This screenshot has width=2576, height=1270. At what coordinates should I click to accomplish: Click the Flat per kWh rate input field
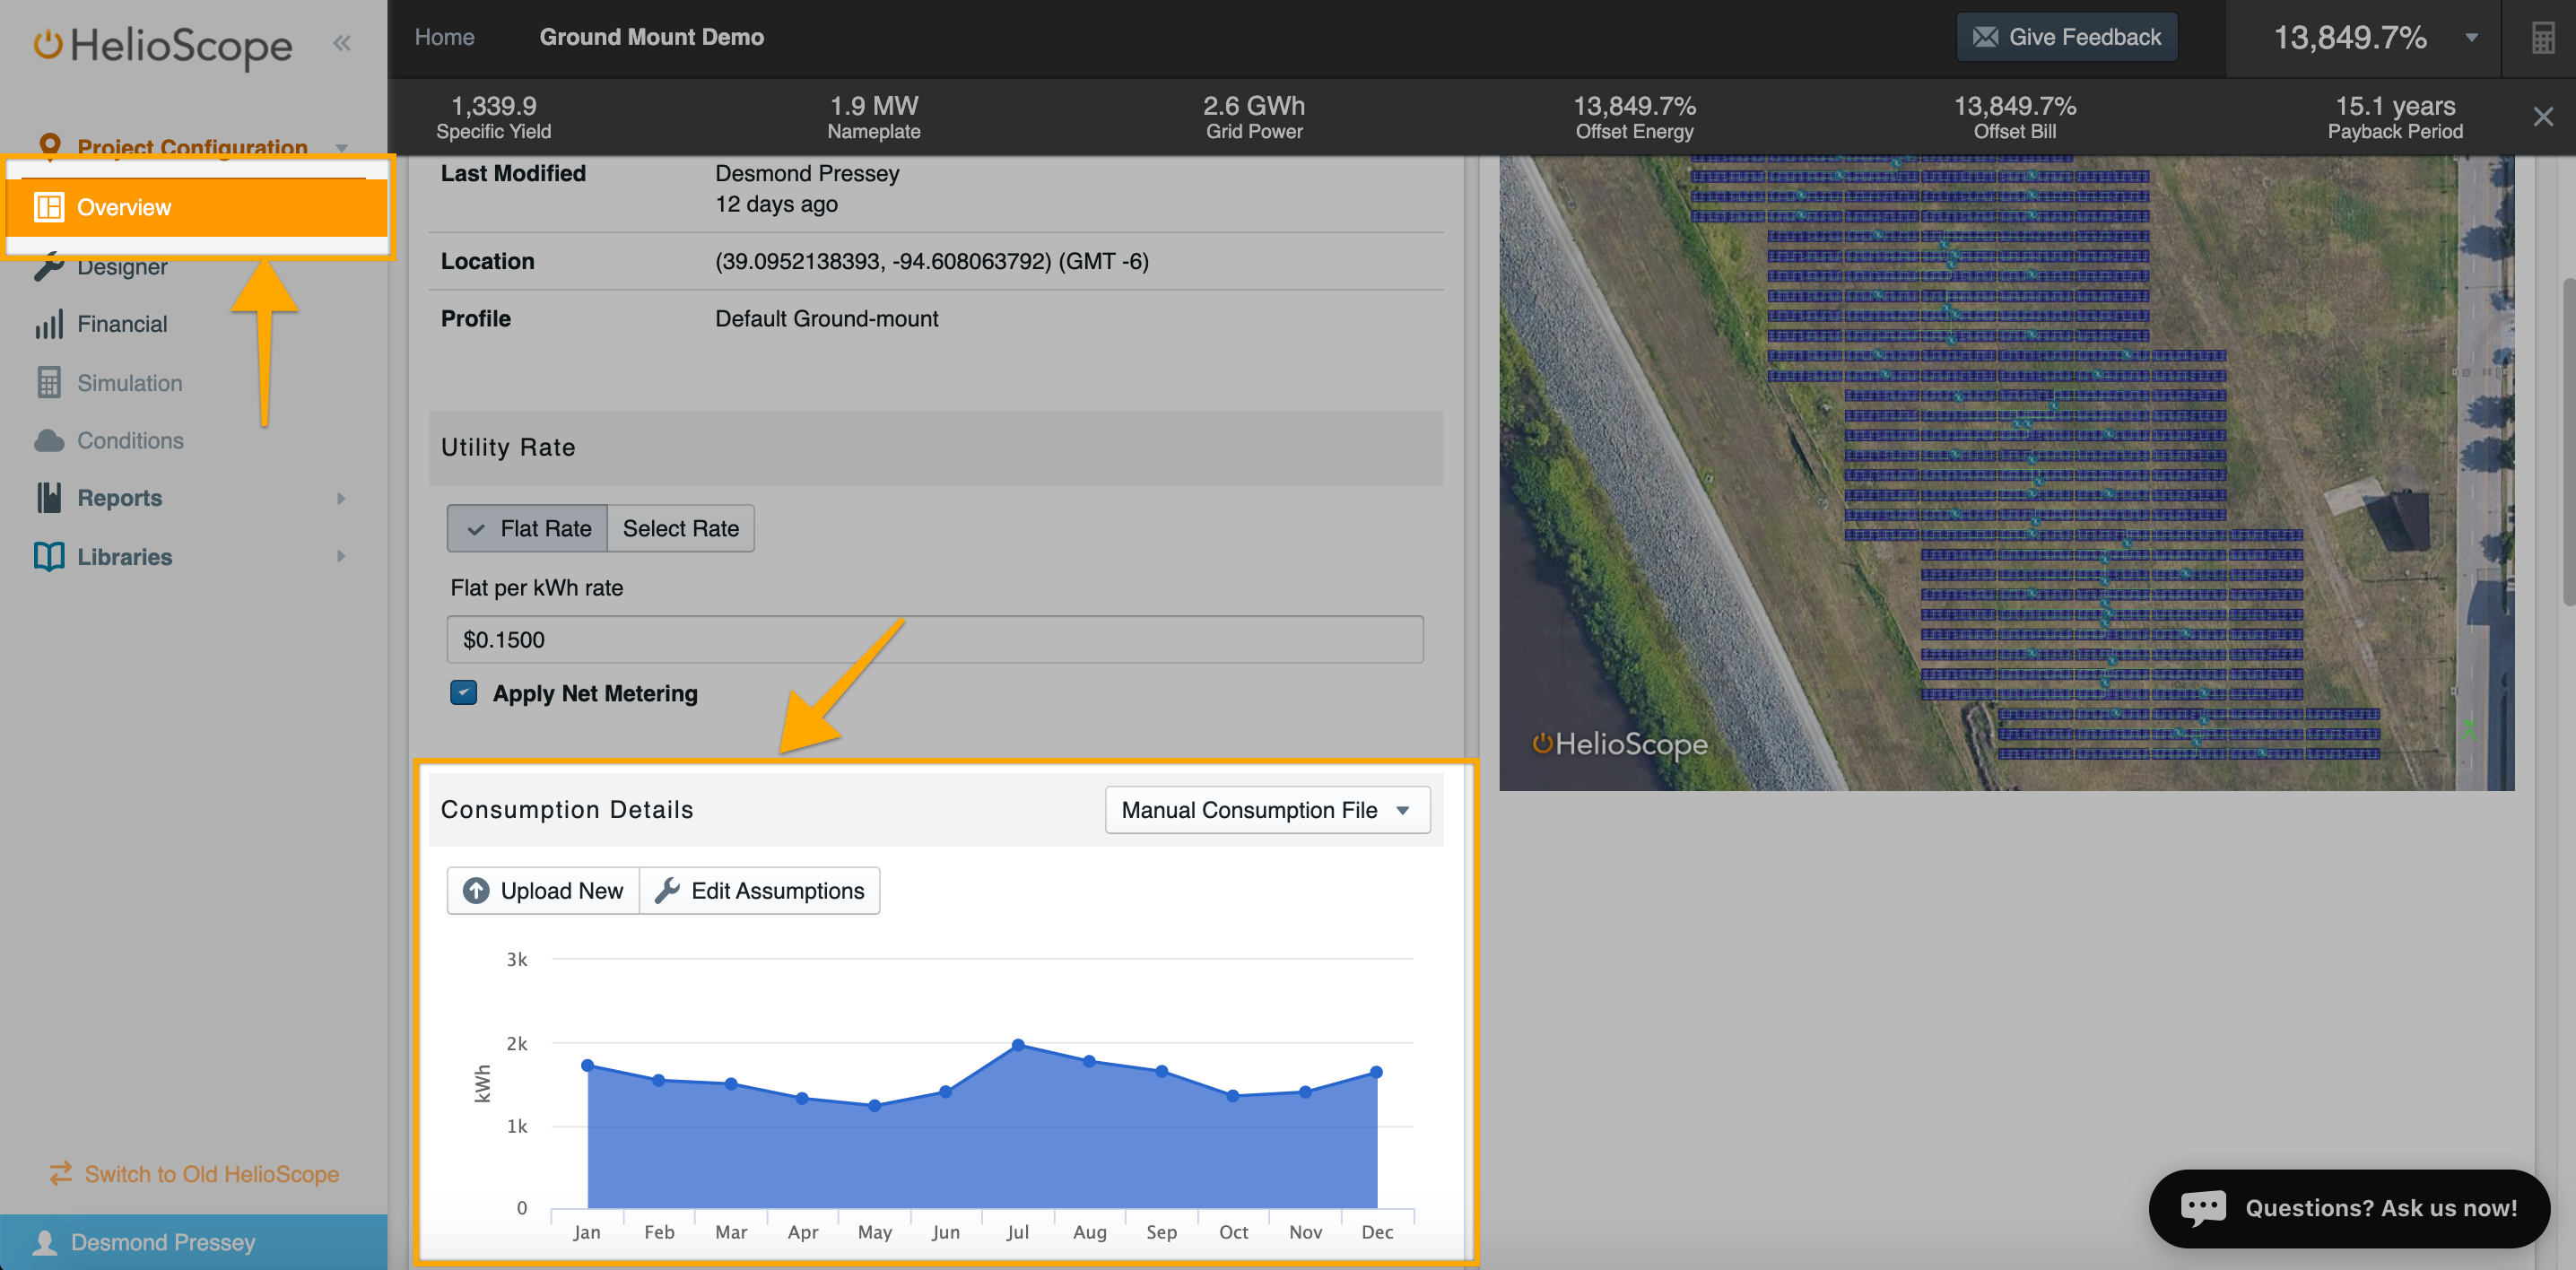click(x=934, y=639)
